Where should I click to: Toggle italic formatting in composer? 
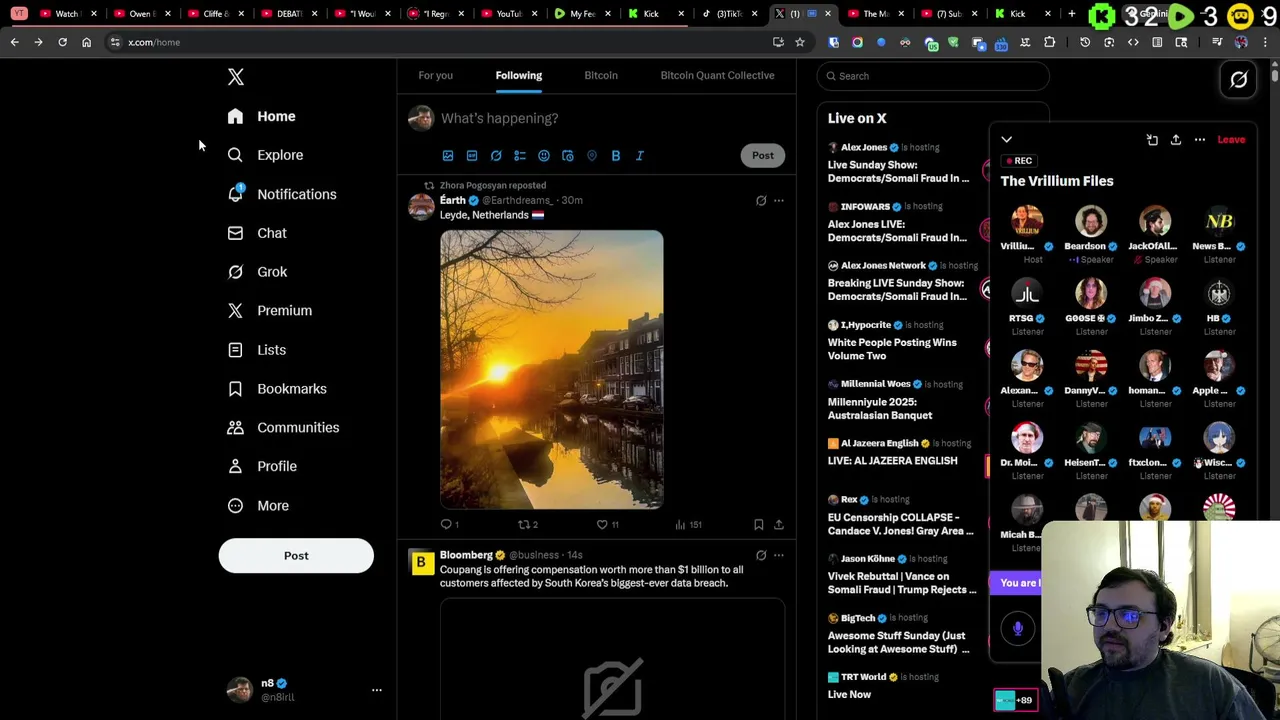(640, 156)
